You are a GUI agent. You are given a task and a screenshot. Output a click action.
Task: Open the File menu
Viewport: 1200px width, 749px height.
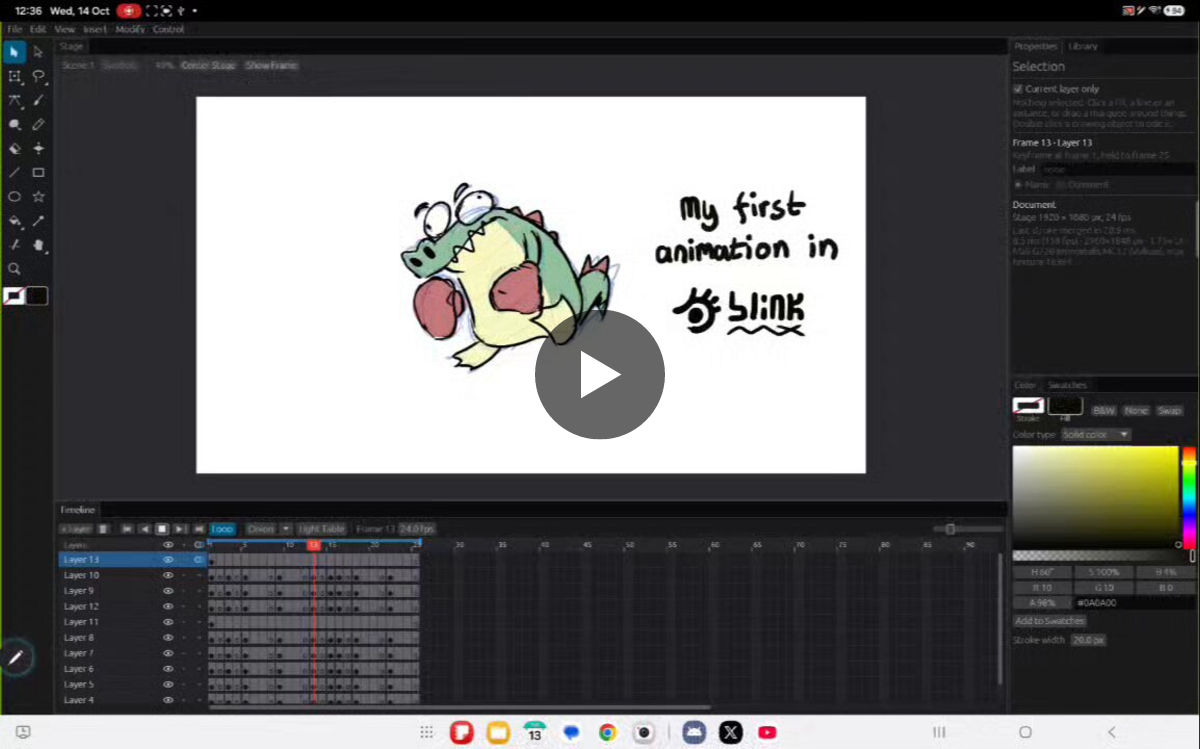click(14, 29)
